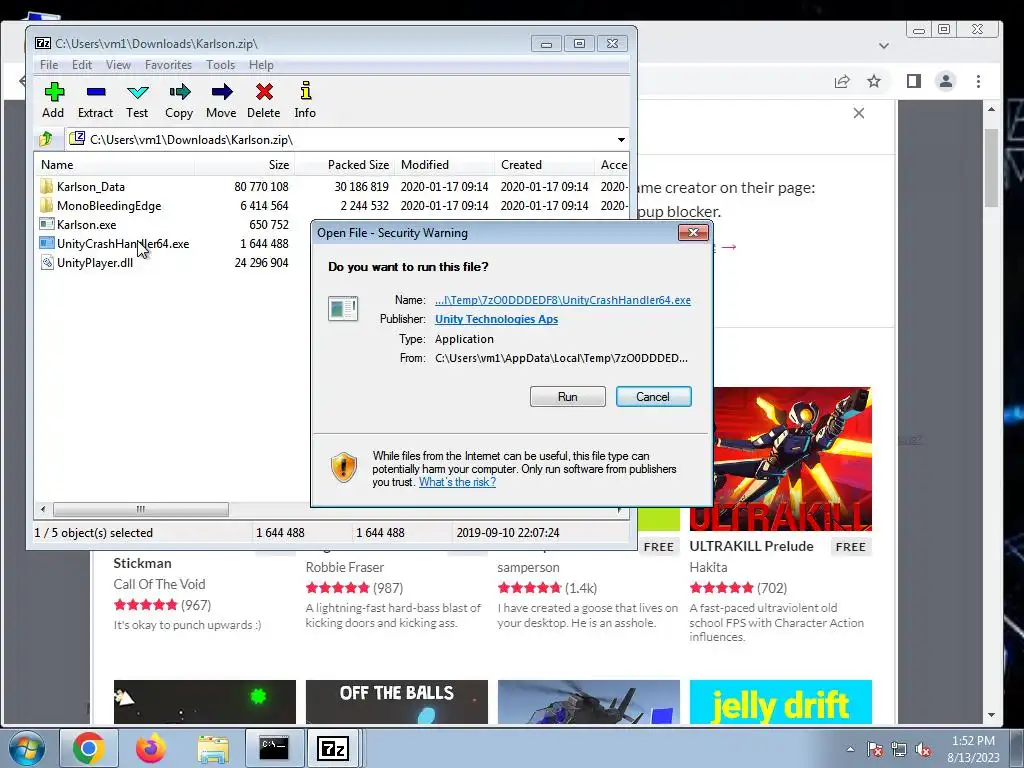Click the Delete red X icon
1024x768 pixels.
point(264,92)
